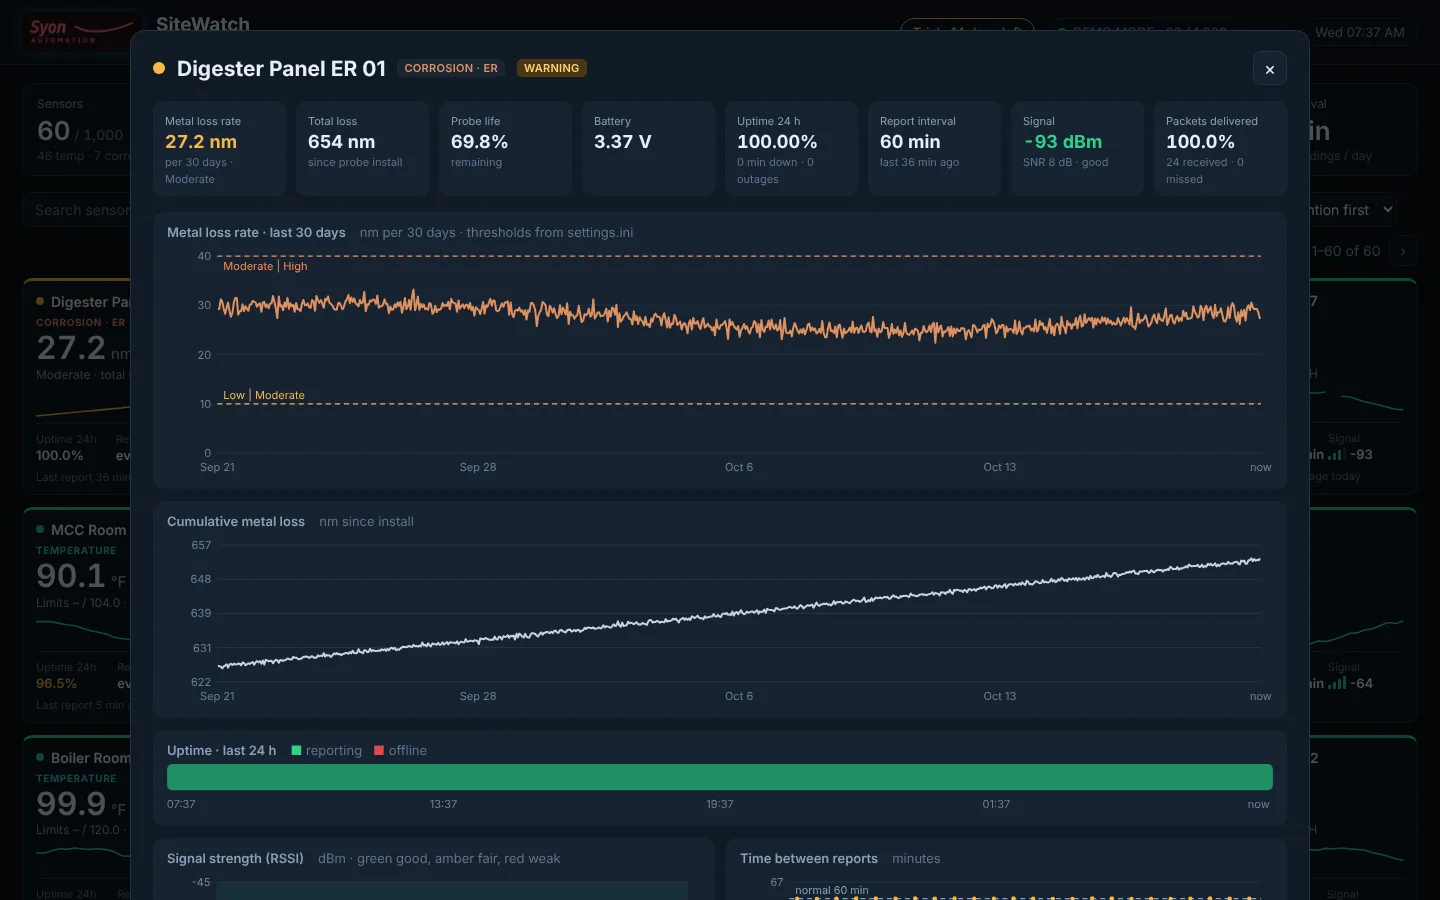
Task: Click the SiteWatch app title
Action: pyautogui.click(x=203, y=24)
